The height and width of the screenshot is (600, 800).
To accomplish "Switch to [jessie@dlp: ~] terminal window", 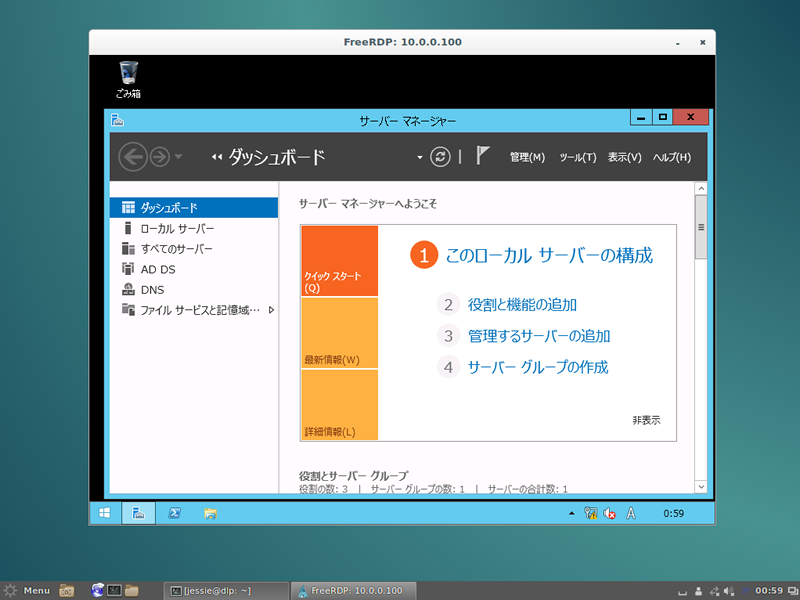I will point(227,591).
